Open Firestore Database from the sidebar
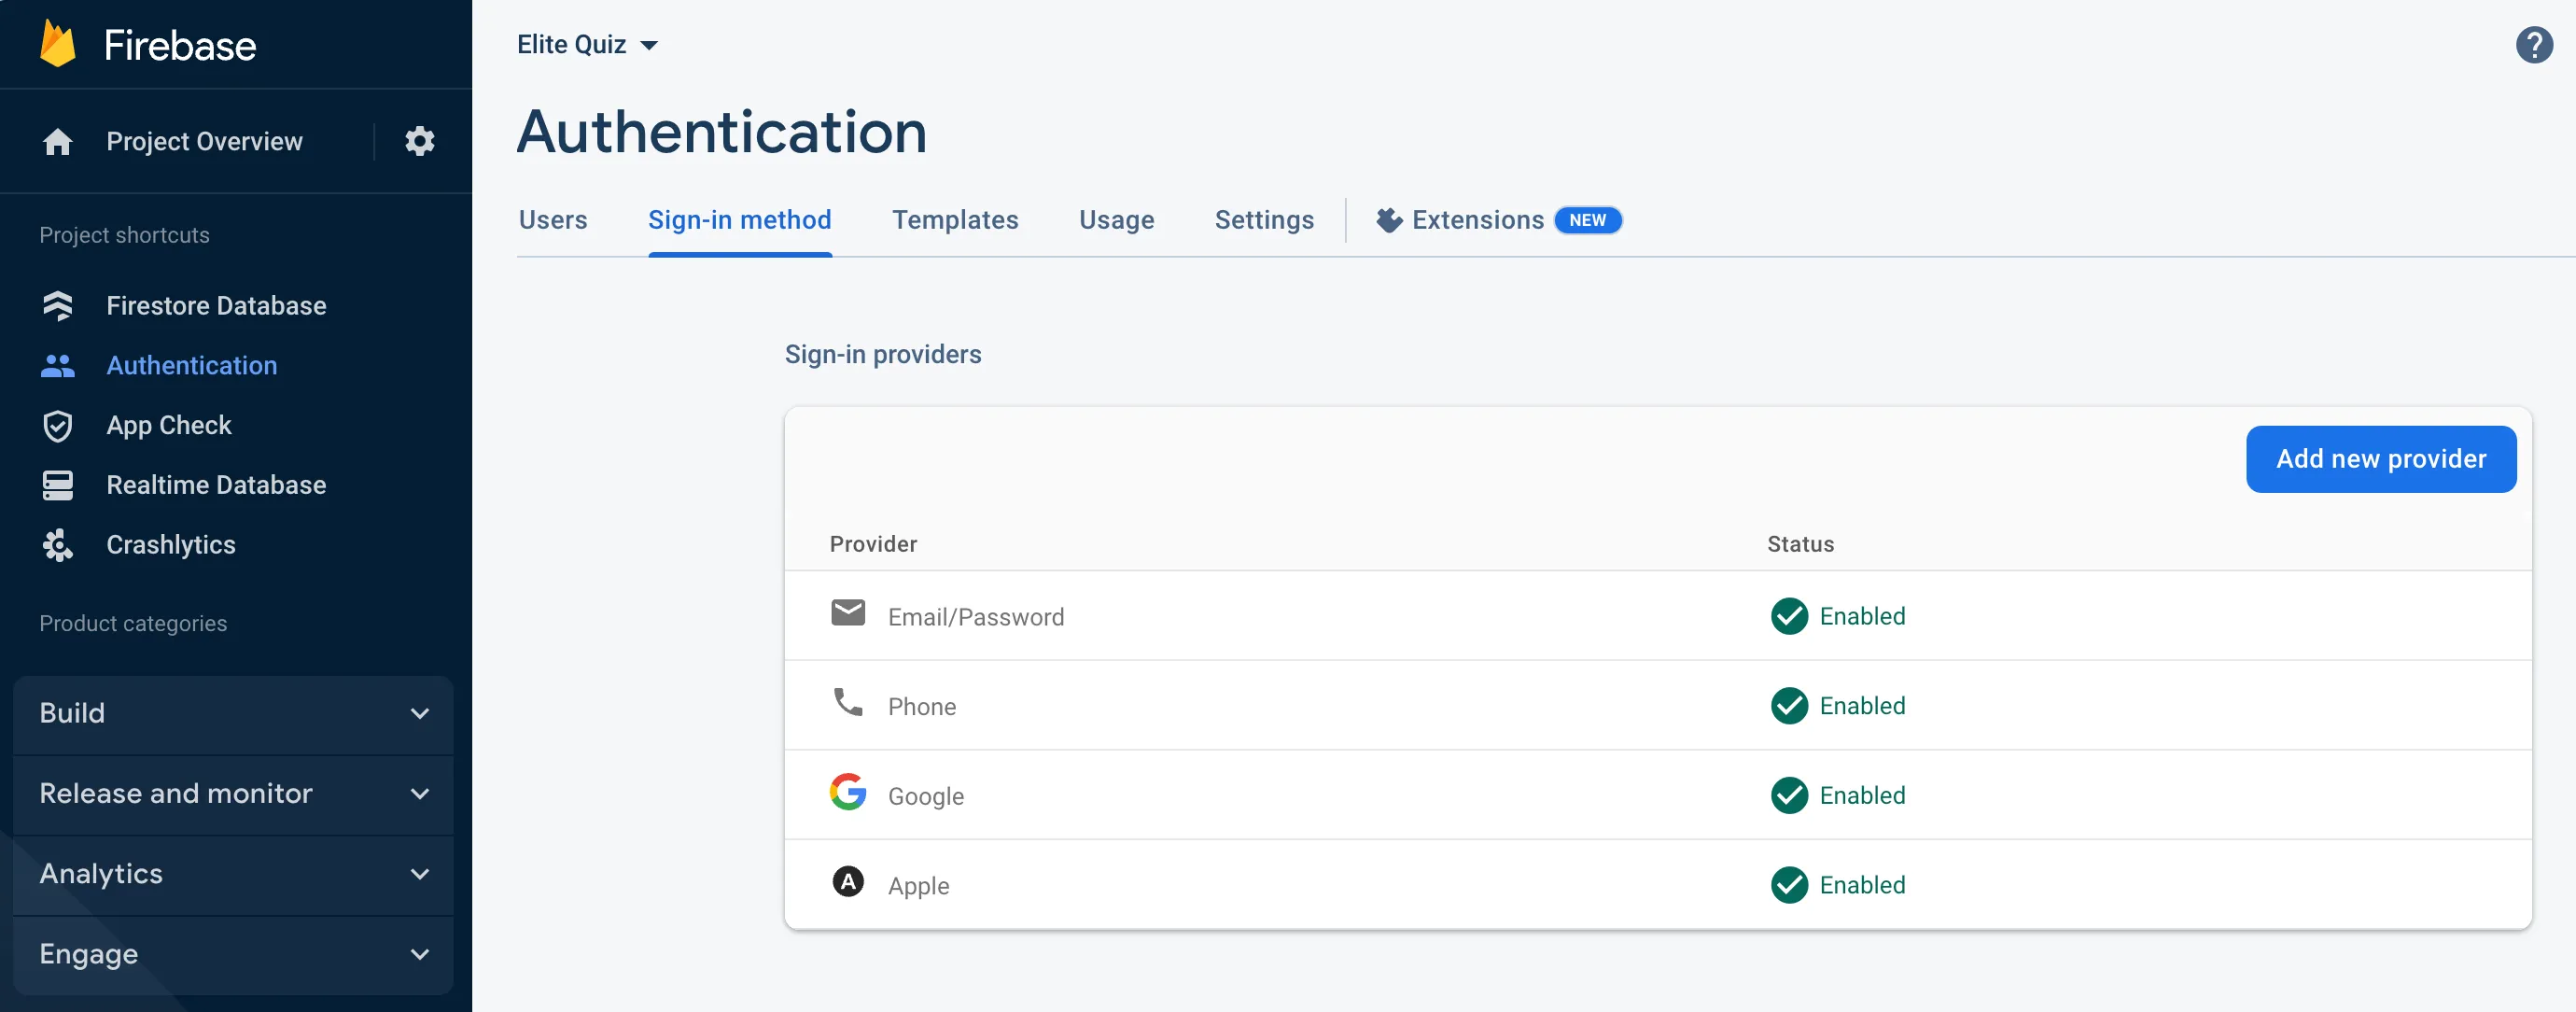Screen dimensions: 2576x1012 (216, 305)
